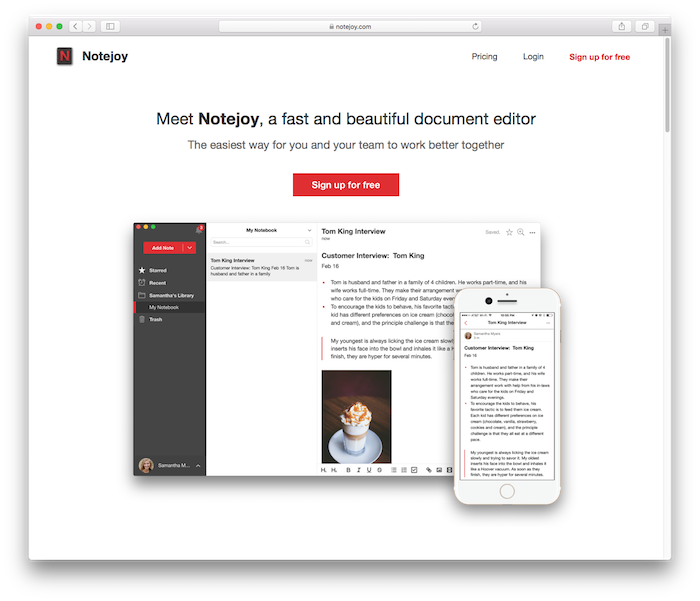The width and height of the screenshot is (700, 601).
Task: Expand the Add Note dropdown arrow
Action: (190, 248)
